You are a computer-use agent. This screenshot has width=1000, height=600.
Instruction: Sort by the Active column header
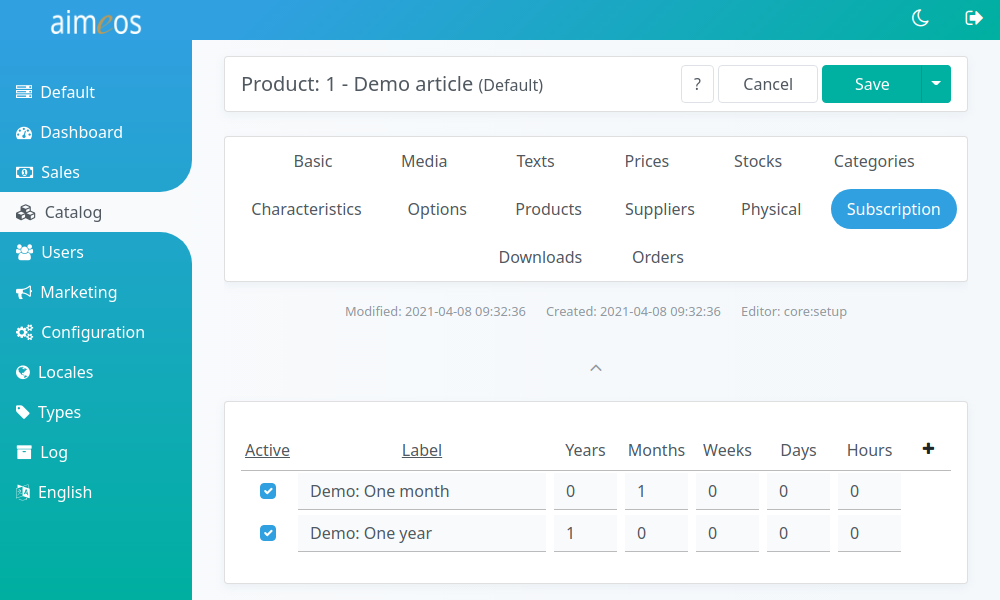click(x=267, y=450)
